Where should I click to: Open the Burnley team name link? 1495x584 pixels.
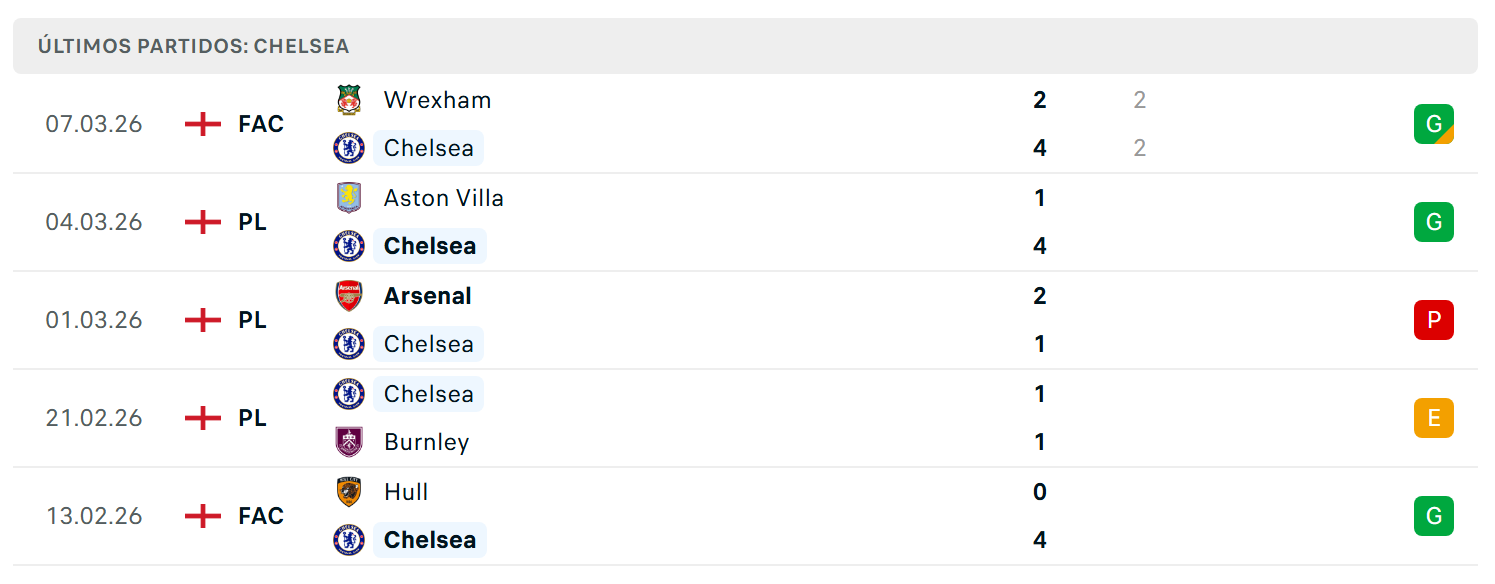[x=426, y=442]
